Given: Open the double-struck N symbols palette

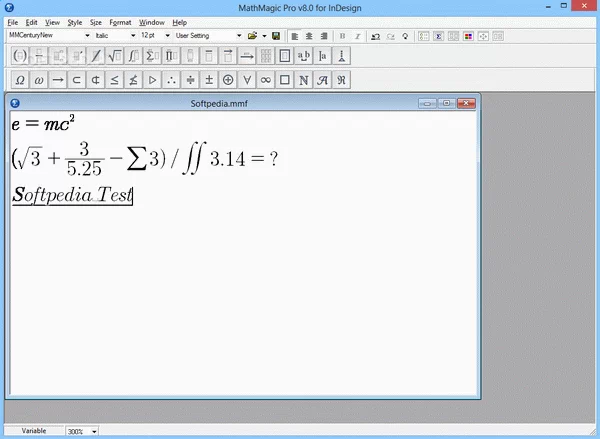Looking at the screenshot, I should [x=303, y=80].
